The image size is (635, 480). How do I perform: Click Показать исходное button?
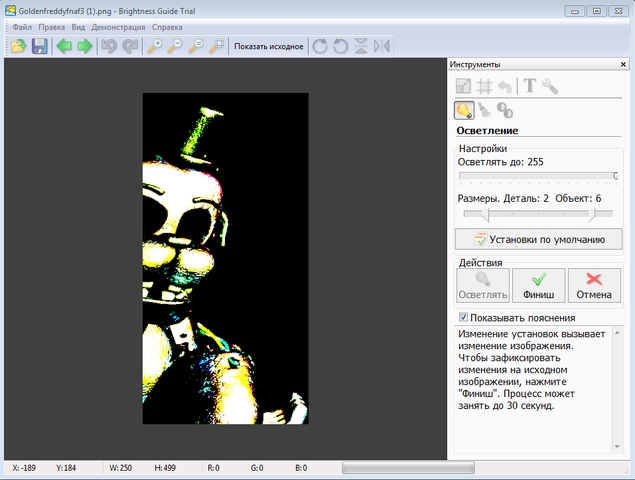[x=268, y=46]
